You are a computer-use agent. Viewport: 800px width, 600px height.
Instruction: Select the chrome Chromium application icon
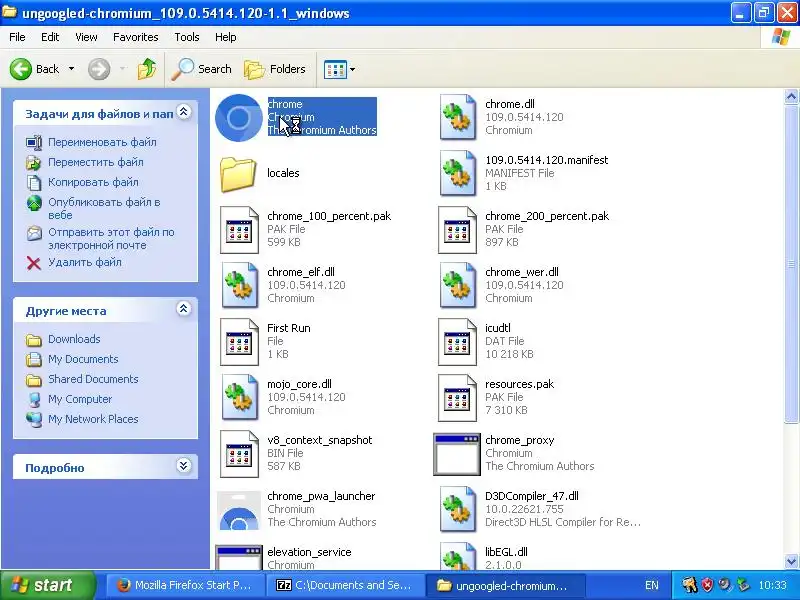pos(238,117)
